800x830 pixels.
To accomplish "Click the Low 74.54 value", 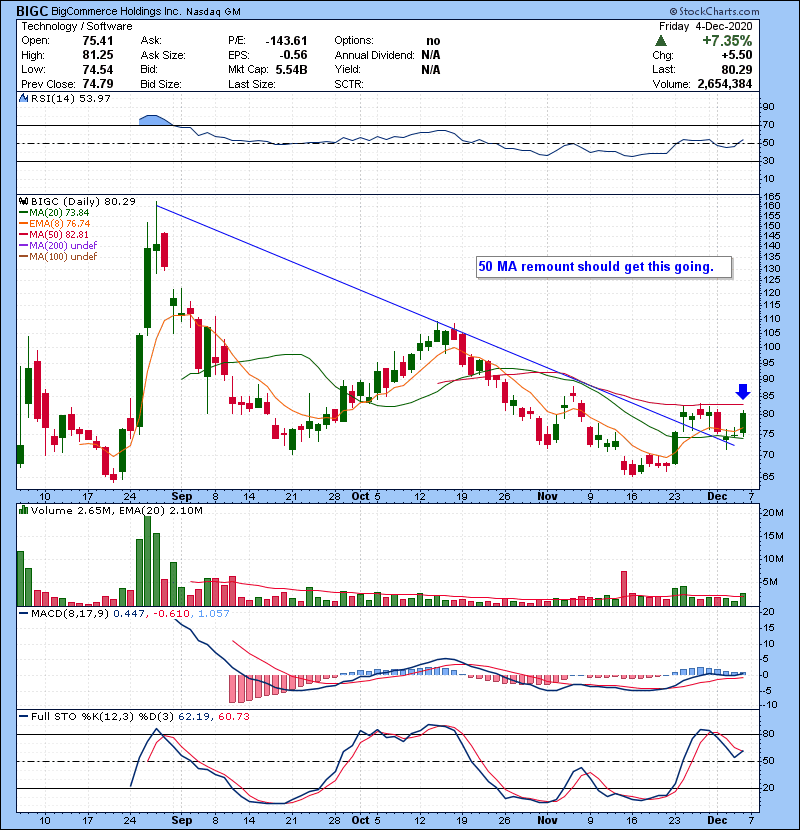I will click(97, 70).
